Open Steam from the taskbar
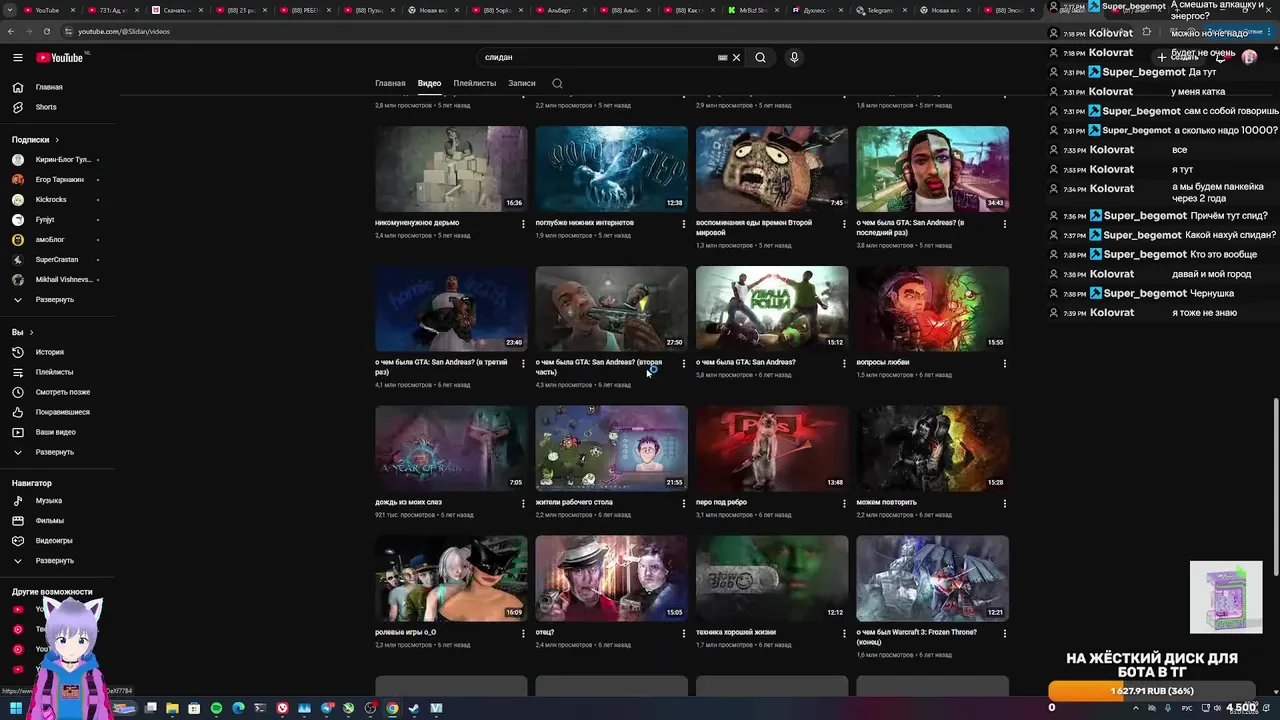 click(x=414, y=708)
